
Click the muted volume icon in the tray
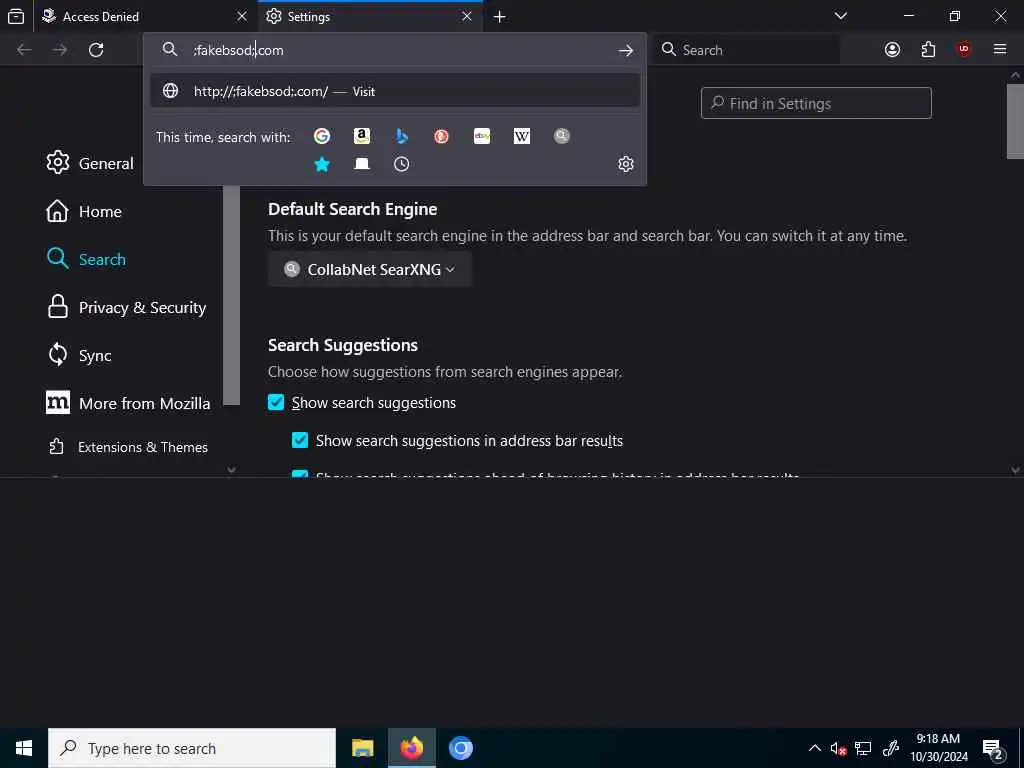(x=839, y=748)
